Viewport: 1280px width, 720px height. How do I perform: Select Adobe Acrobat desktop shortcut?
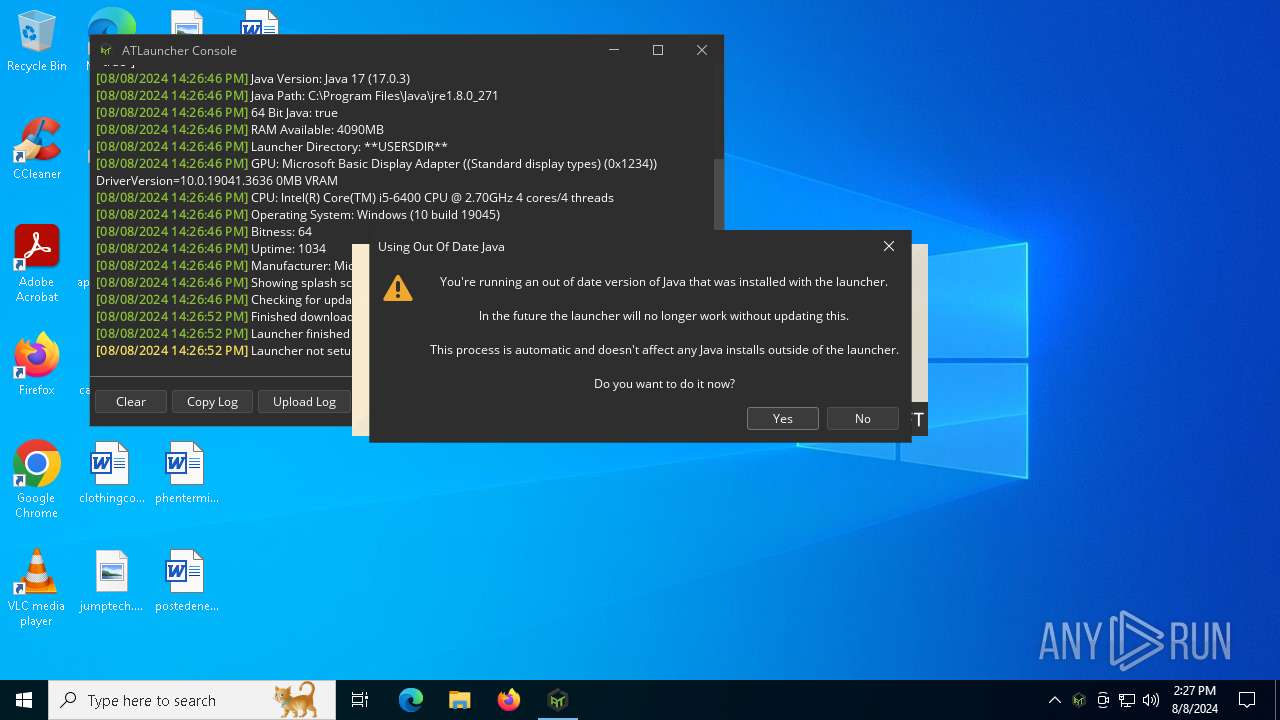(x=37, y=264)
